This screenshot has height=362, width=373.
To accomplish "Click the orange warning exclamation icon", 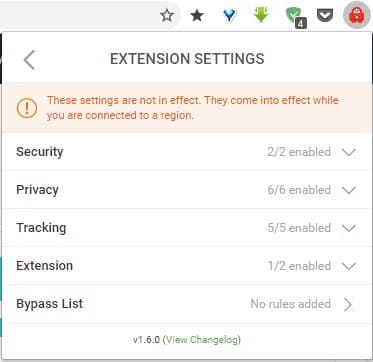I will tap(27, 108).
